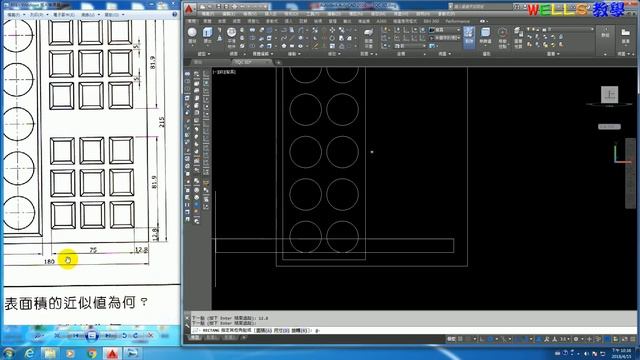Open 檔案(F) menu in Photo Viewer

click(x=15, y=15)
